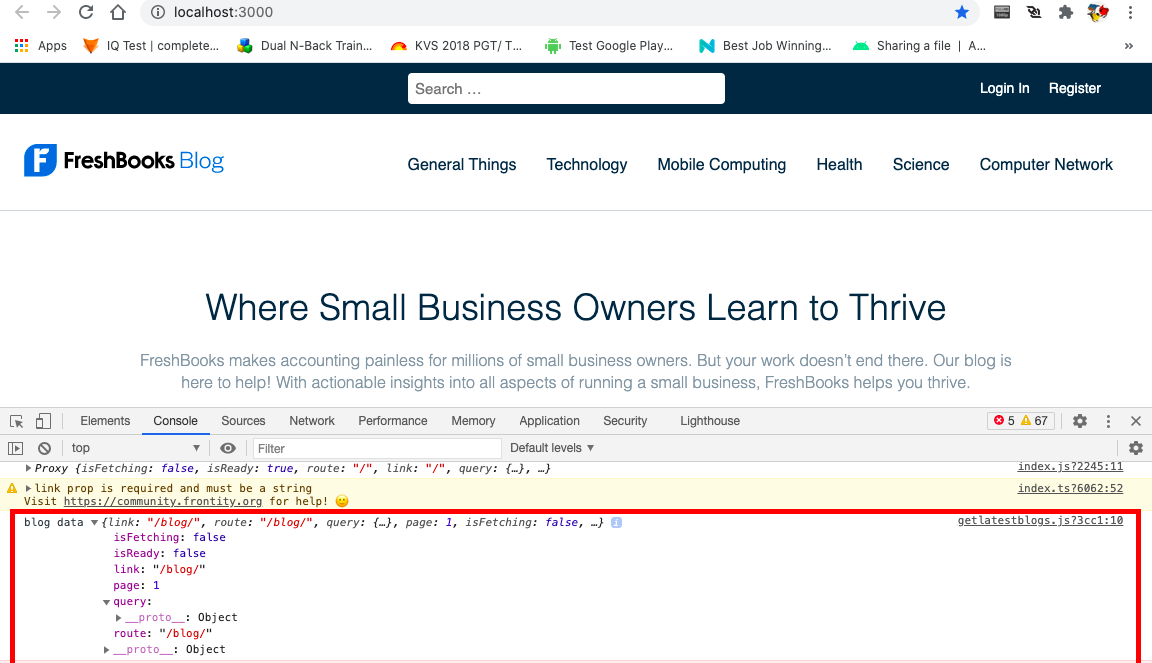
Task: Clear the console with the ban icon
Action: [x=44, y=448]
